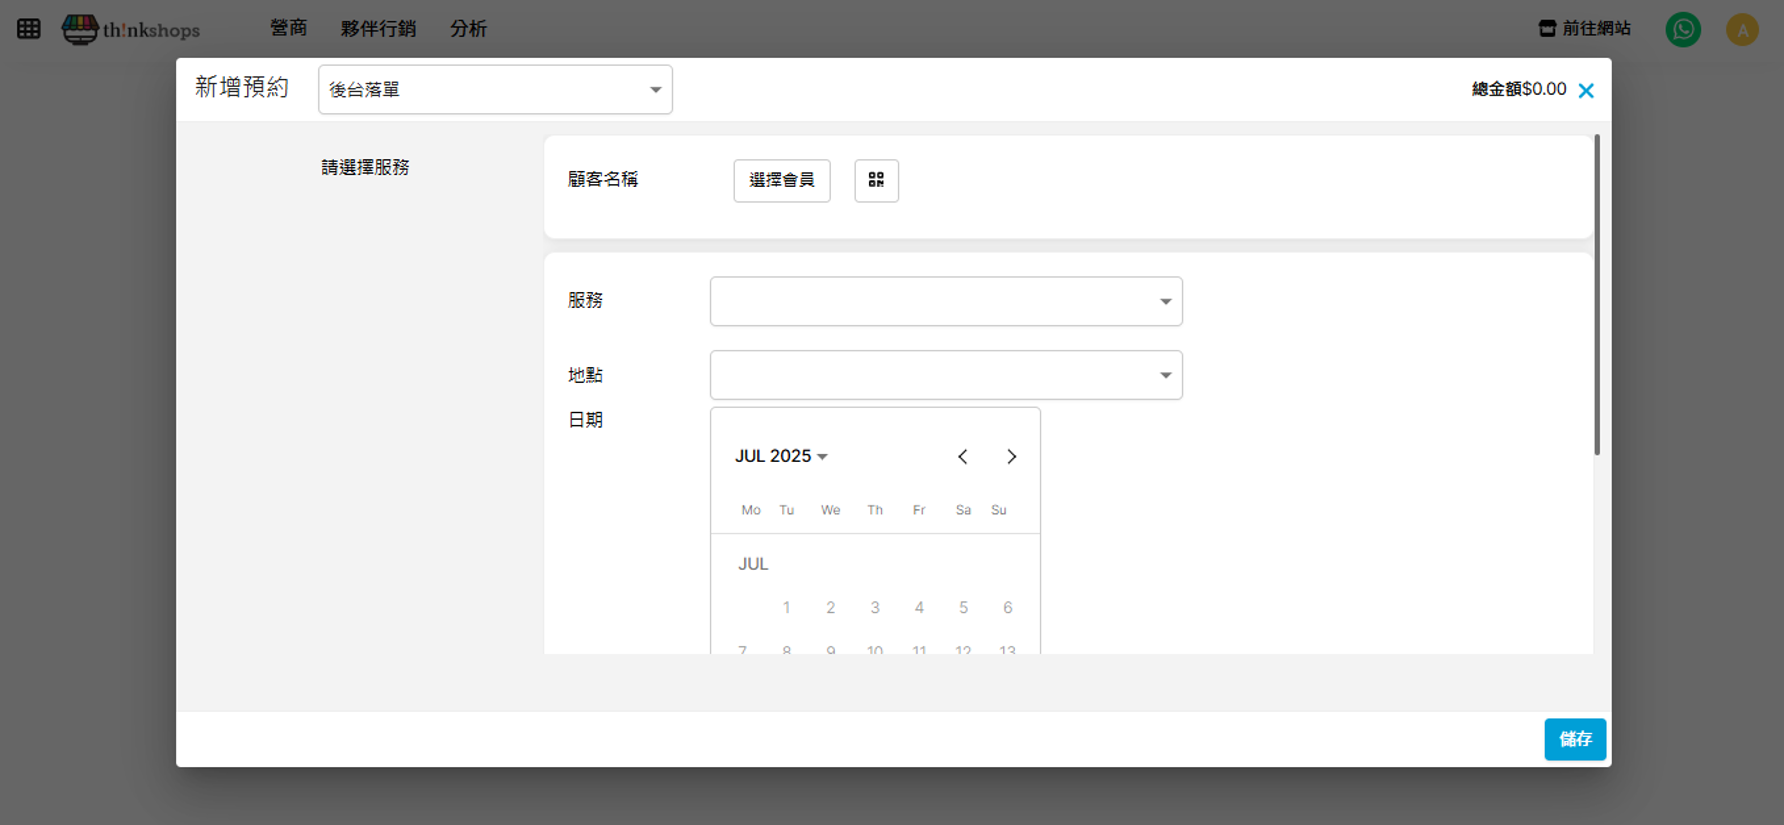The width and height of the screenshot is (1784, 825).
Task: Open the 營商 menu
Action: pos(288,29)
